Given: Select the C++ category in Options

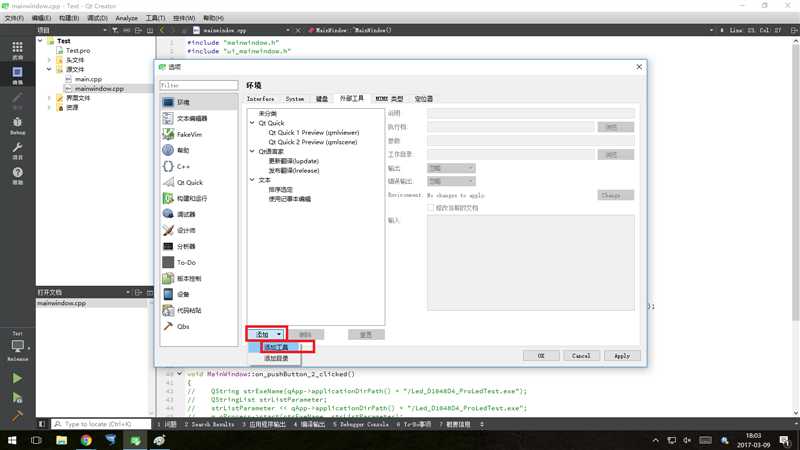Looking at the screenshot, I should tap(198, 166).
